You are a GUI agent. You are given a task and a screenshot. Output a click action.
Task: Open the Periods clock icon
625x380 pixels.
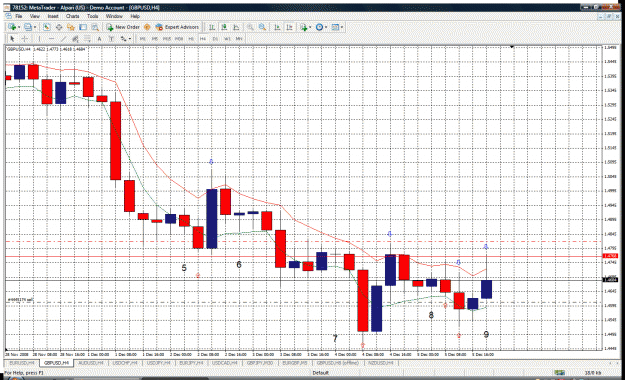pyautogui.click(x=319, y=27)
